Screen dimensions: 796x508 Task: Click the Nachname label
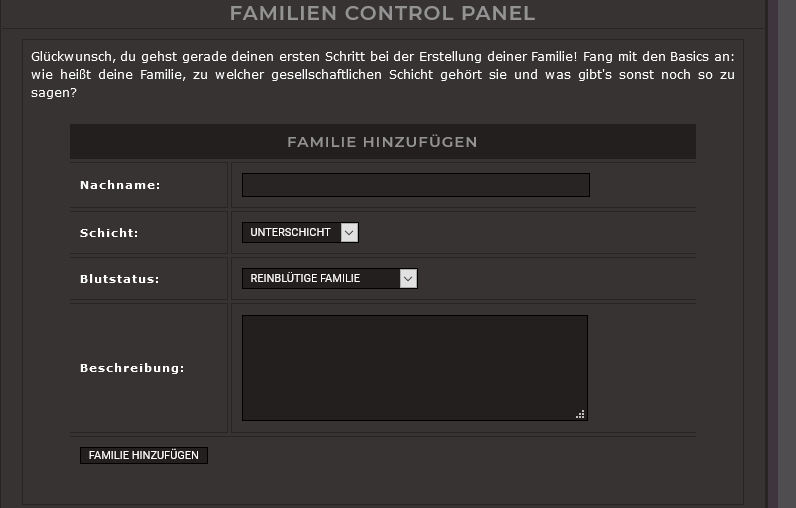point(120,185)
